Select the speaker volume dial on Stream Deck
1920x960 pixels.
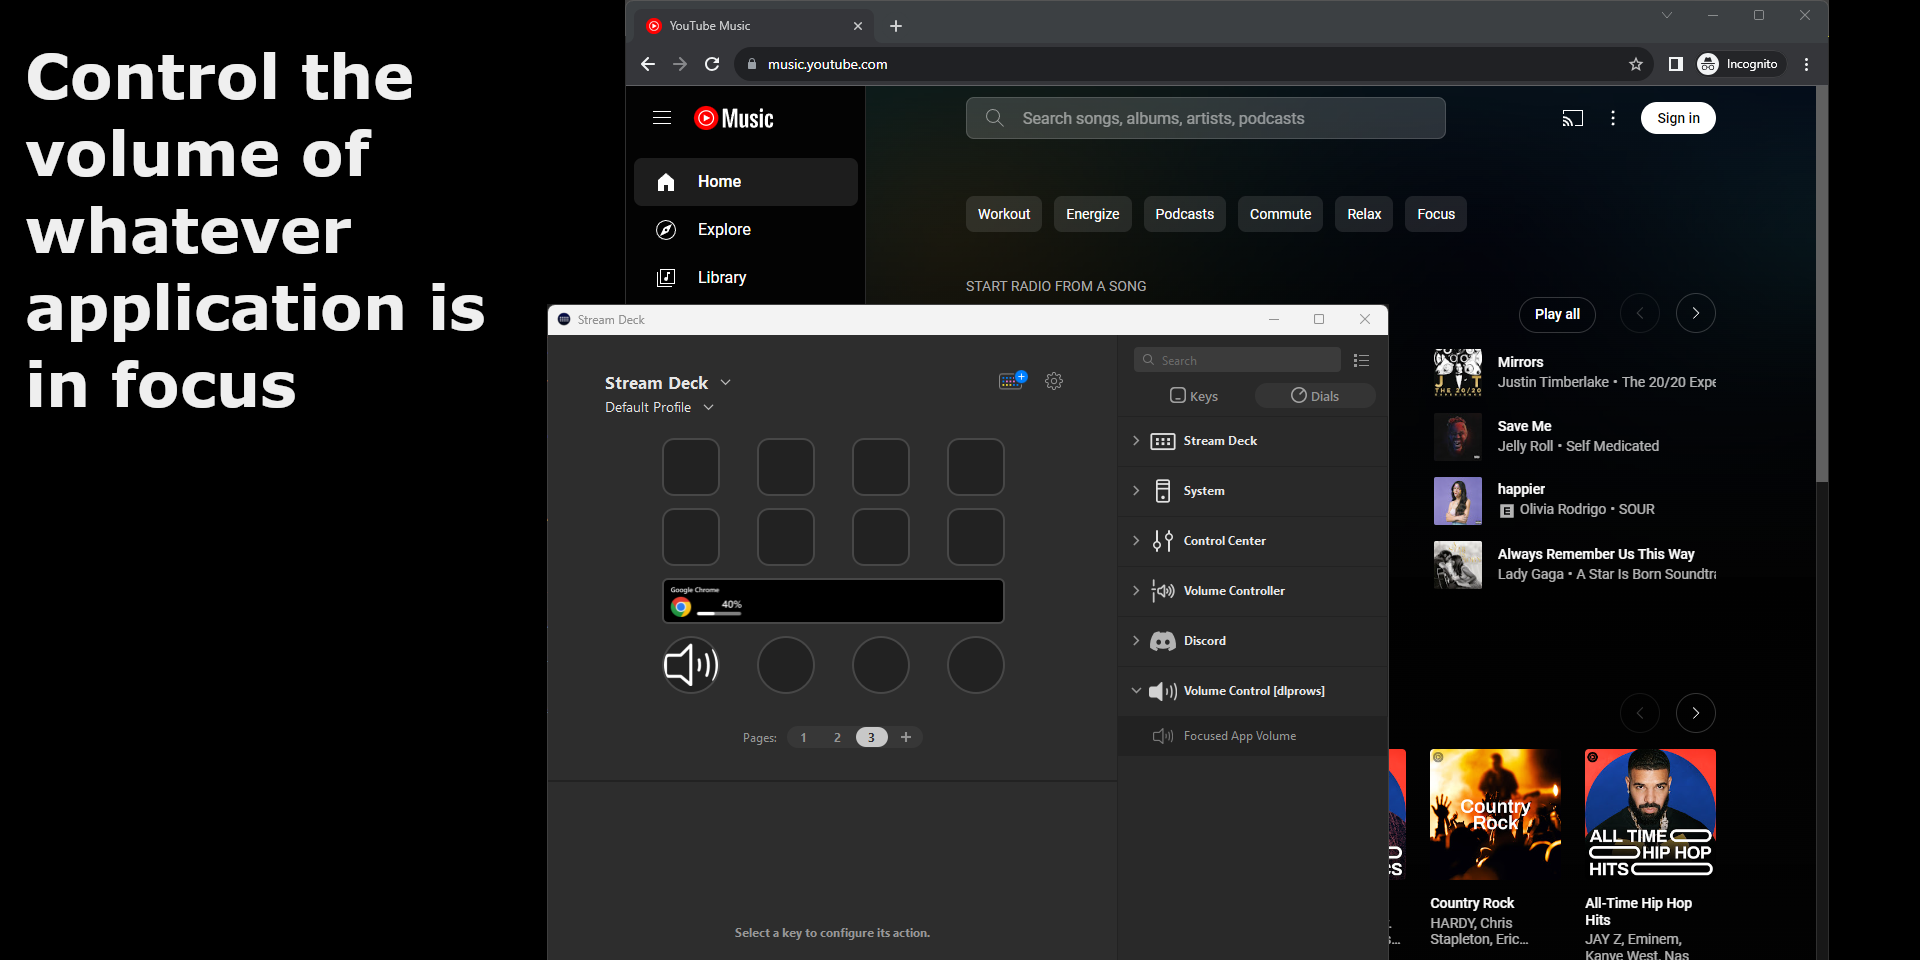point(691,665)
